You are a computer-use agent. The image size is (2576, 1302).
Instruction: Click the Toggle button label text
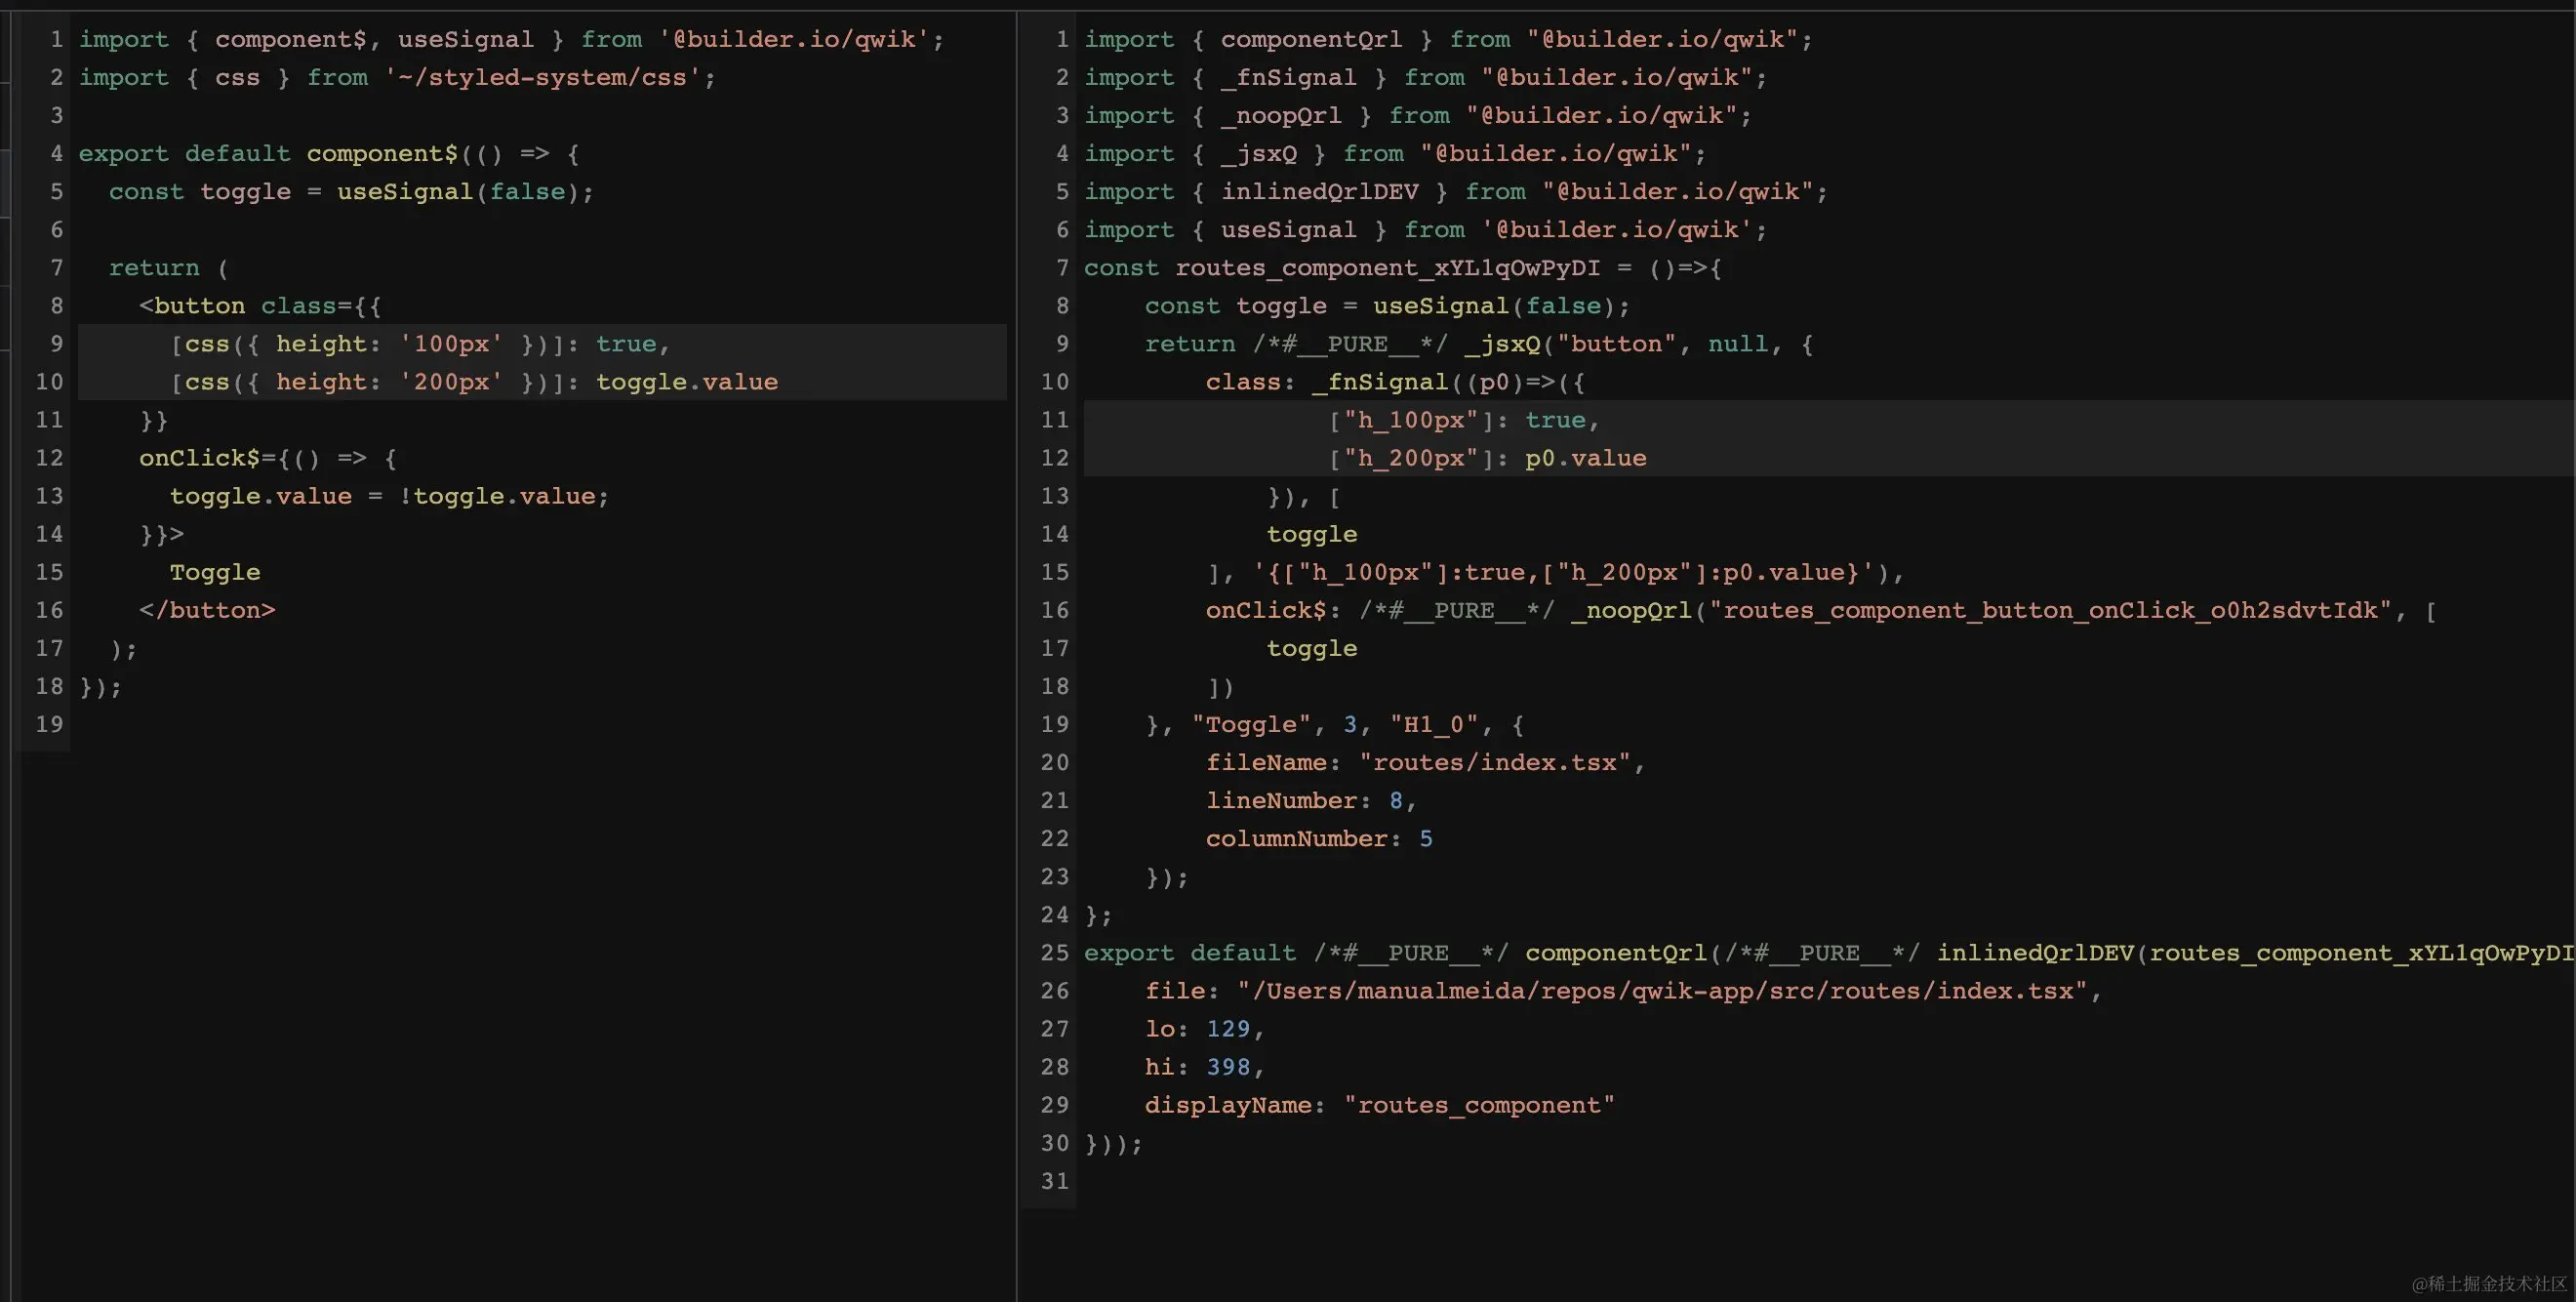click(215, 571)
